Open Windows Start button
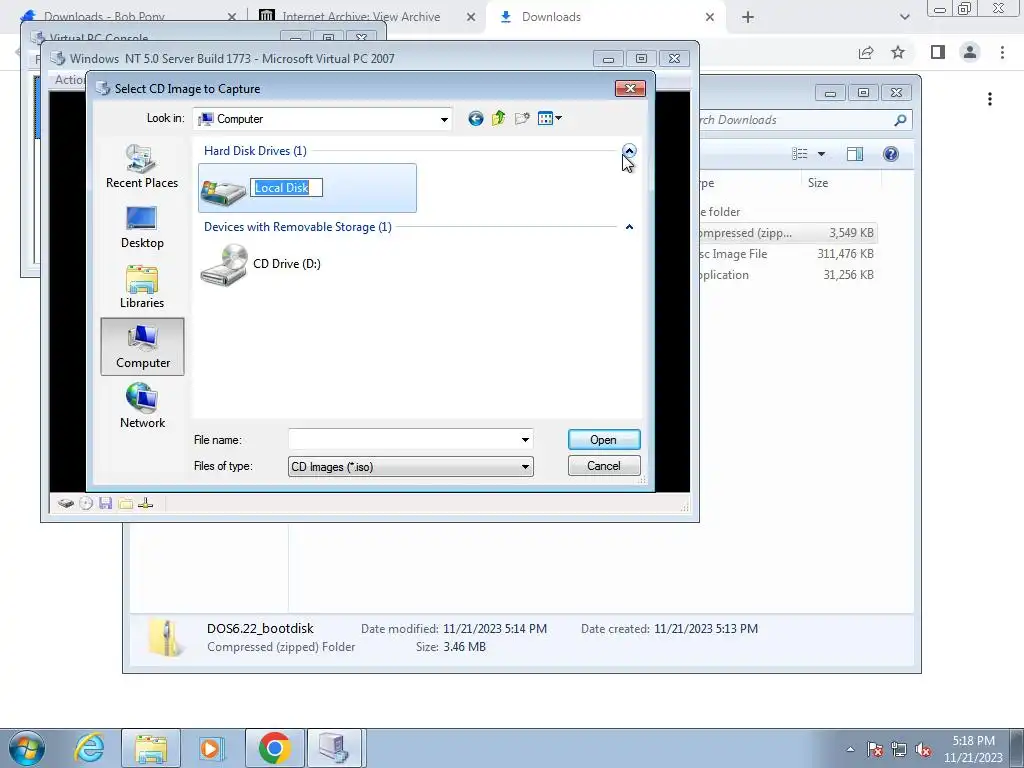 [x=26, y=748]
